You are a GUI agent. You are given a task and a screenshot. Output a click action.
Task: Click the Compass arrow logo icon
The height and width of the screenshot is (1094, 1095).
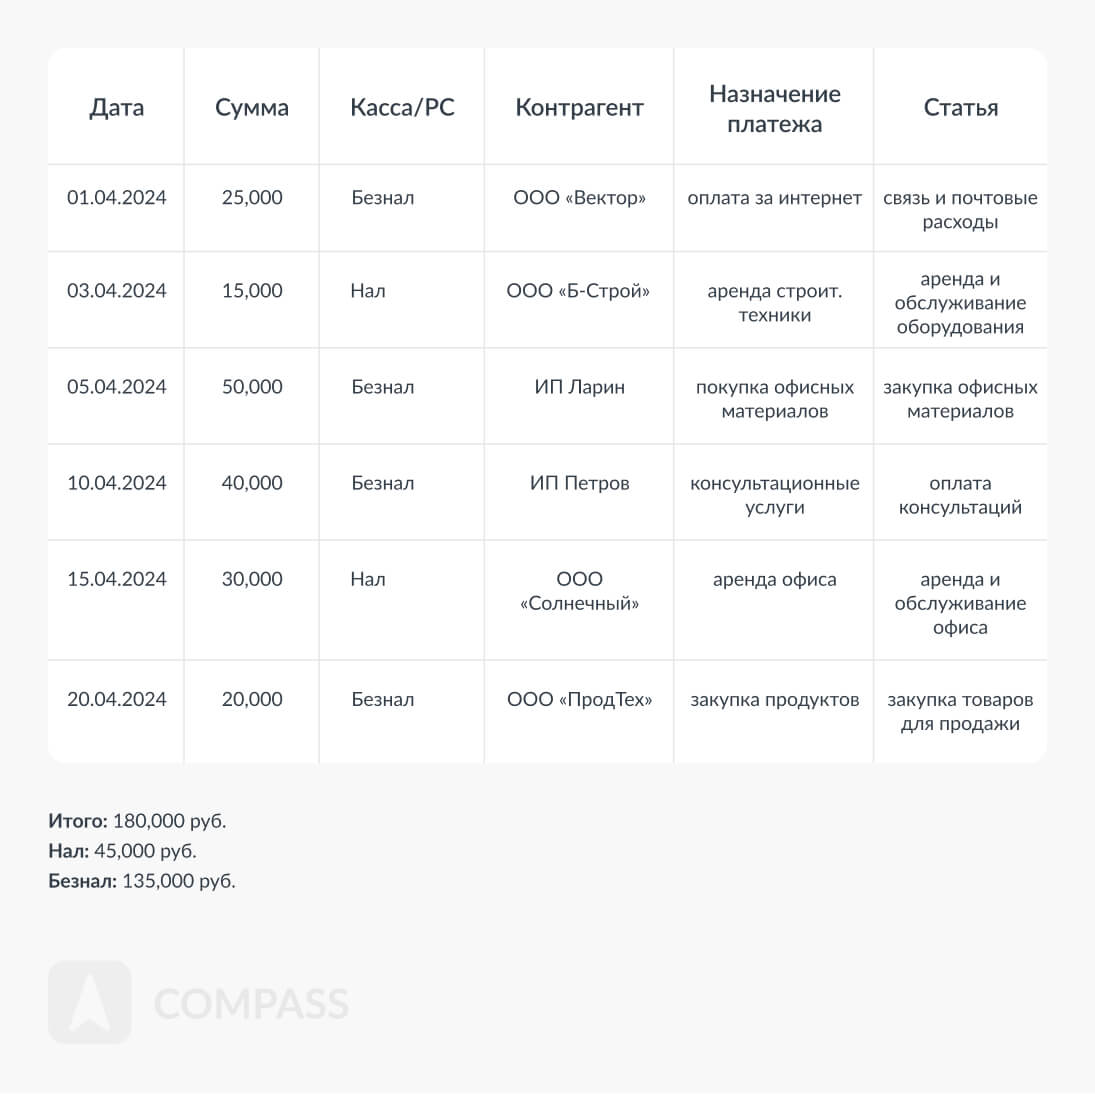[x=89, y=1002]
